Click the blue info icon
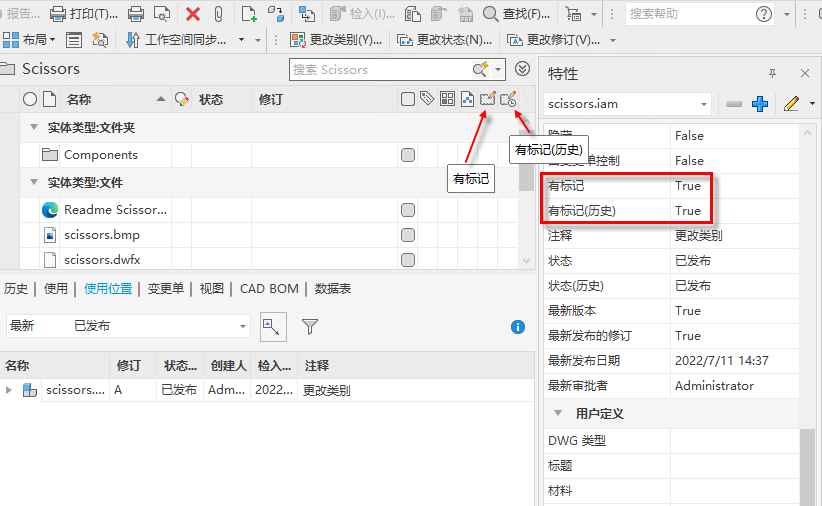The image size is (822, 506). [x=518, y=327]
